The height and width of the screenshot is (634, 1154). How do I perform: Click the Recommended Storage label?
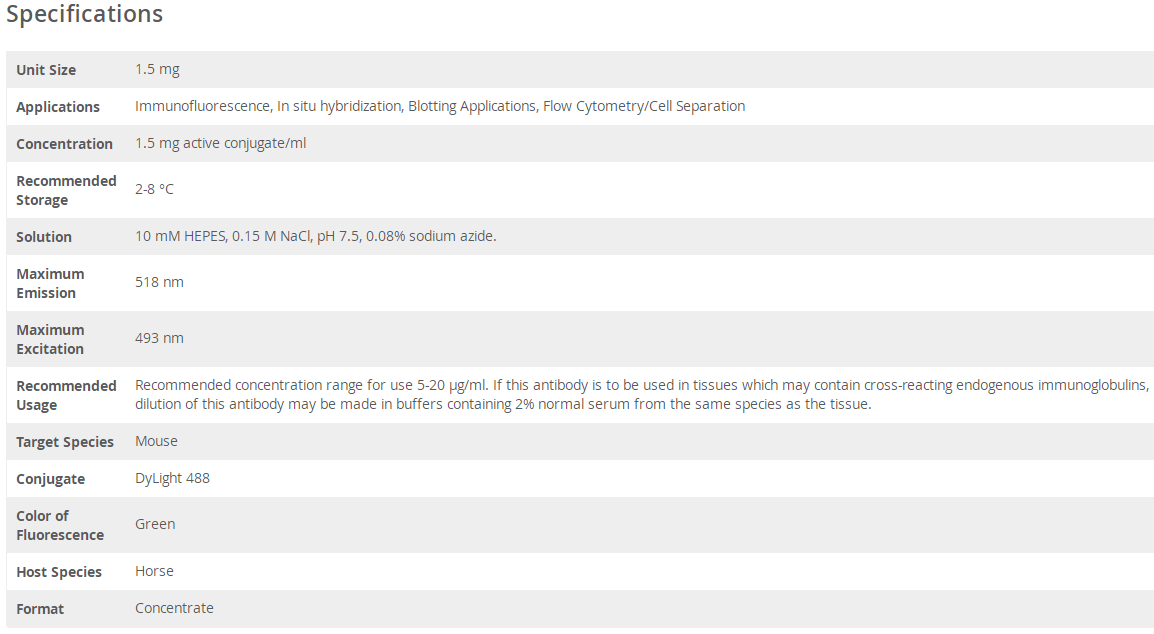pyautogui.click(x=66, y=190)
